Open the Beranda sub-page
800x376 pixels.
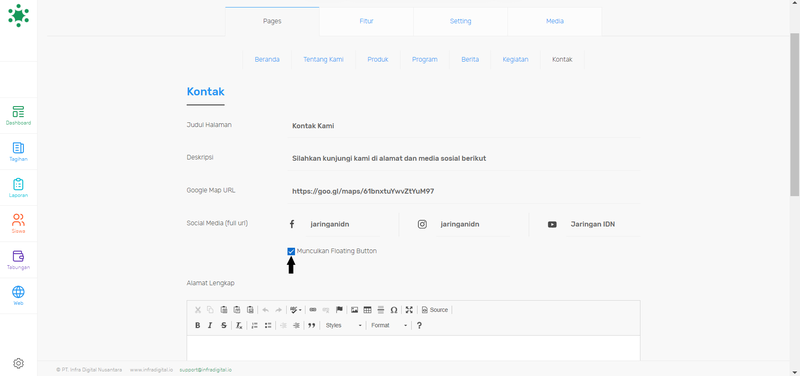click(x=267, y=59)
